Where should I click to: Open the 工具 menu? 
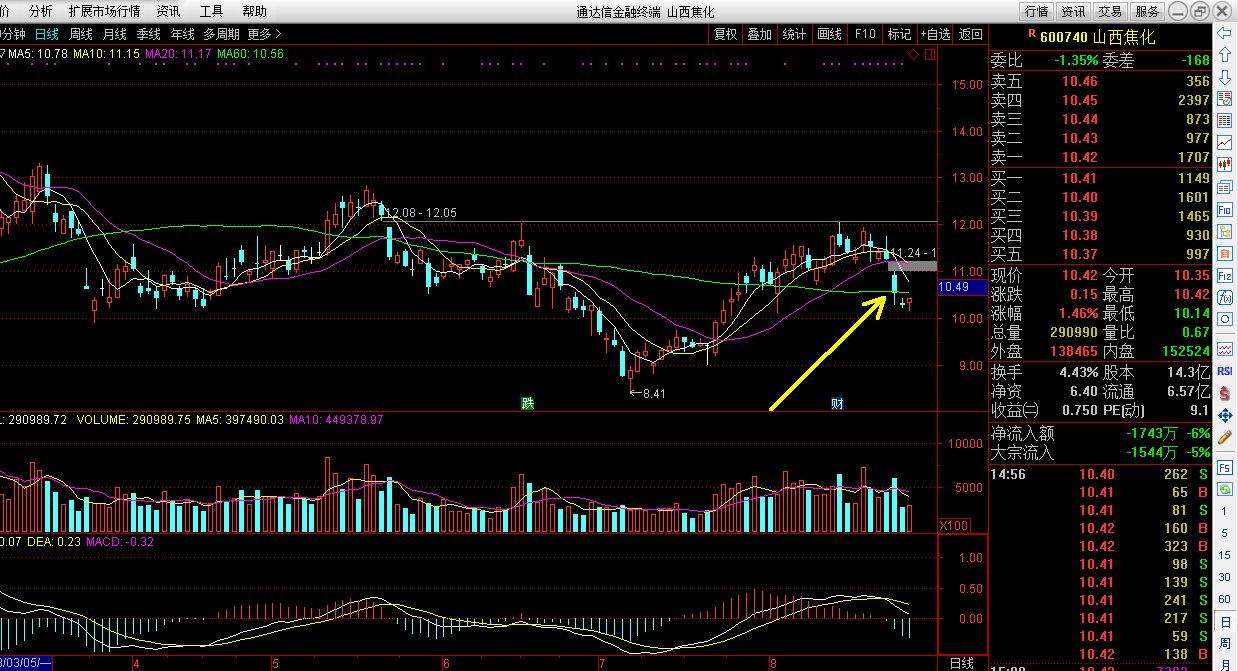coord(211,11)
